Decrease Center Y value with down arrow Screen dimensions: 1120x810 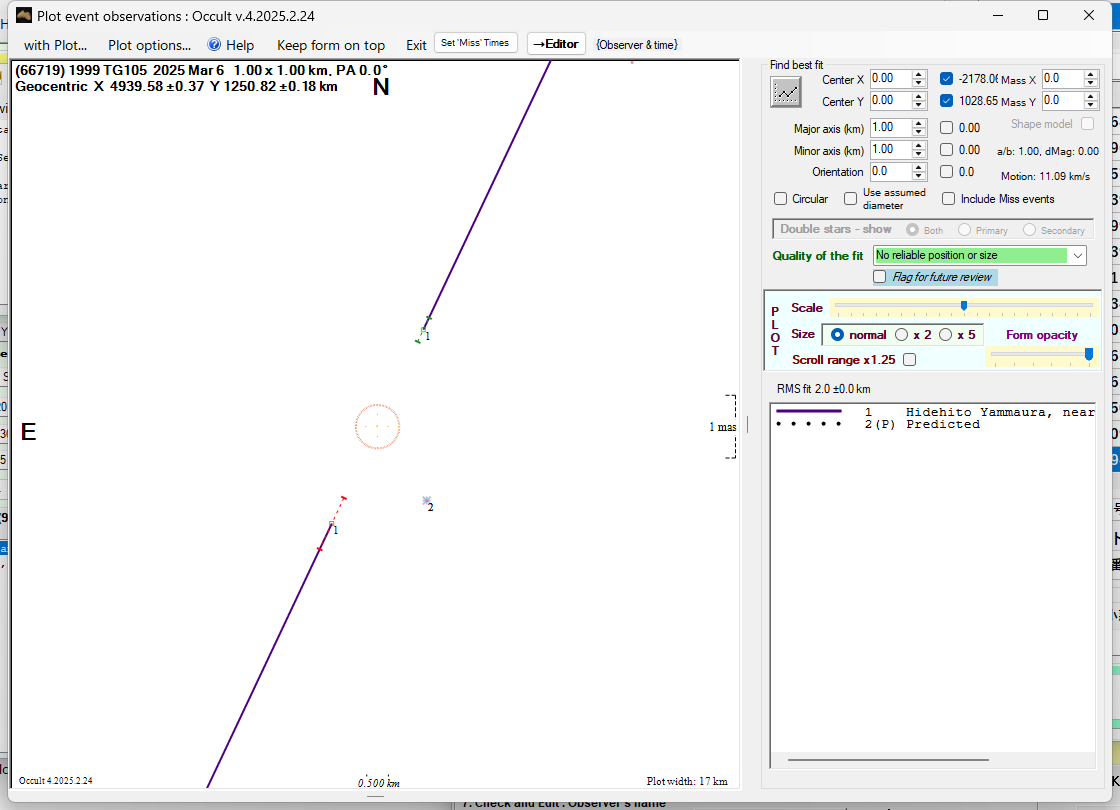[x=919, y=106]
